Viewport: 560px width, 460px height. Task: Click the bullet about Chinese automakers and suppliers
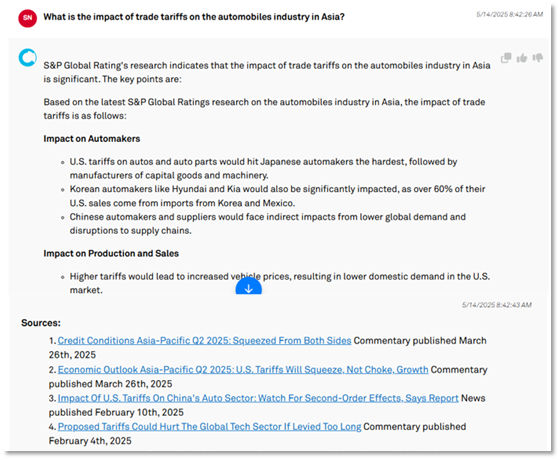268,224
